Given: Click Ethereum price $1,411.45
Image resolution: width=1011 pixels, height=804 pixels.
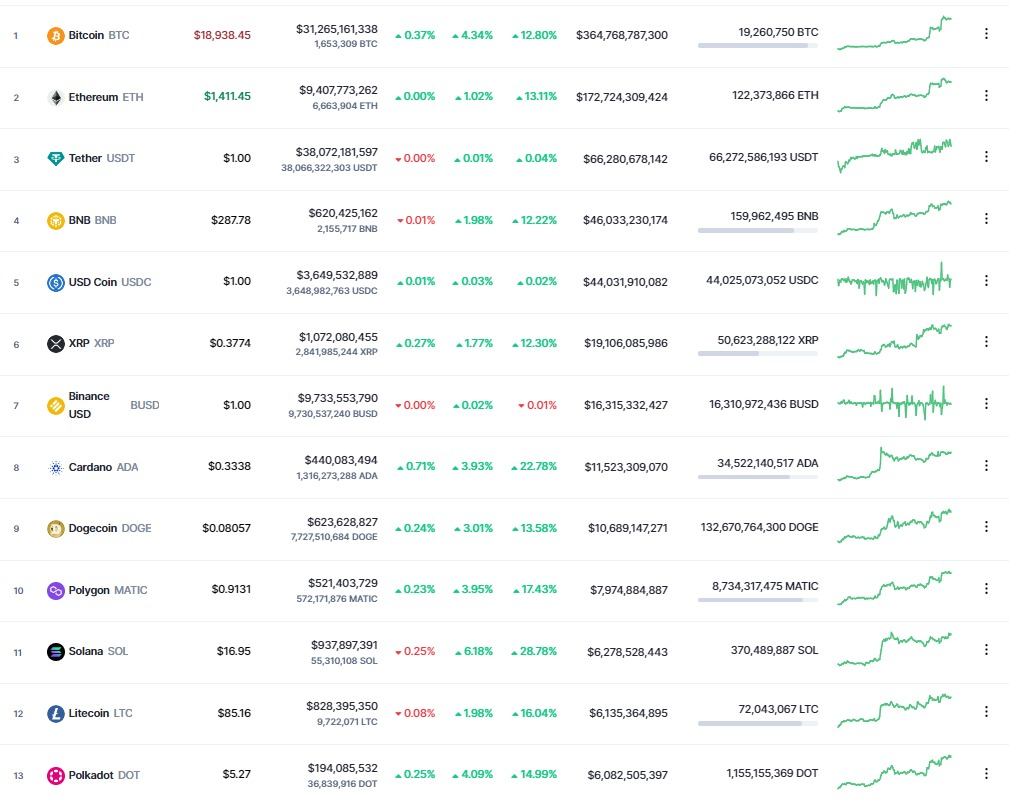Looking at the screenshot, I should 227,97.
